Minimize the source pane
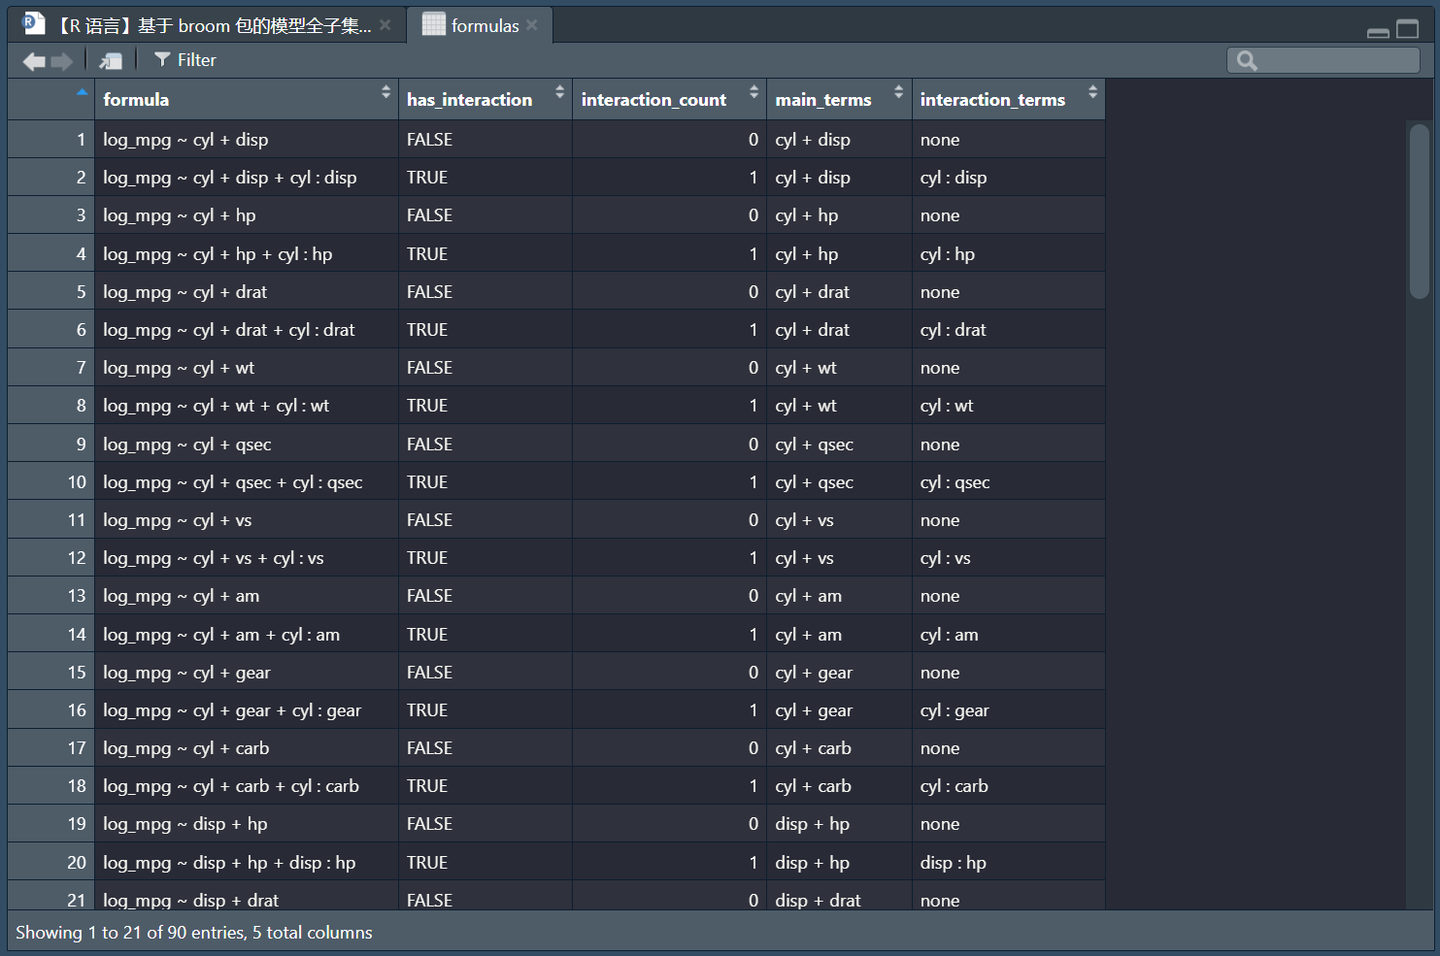 point(1378,31)
